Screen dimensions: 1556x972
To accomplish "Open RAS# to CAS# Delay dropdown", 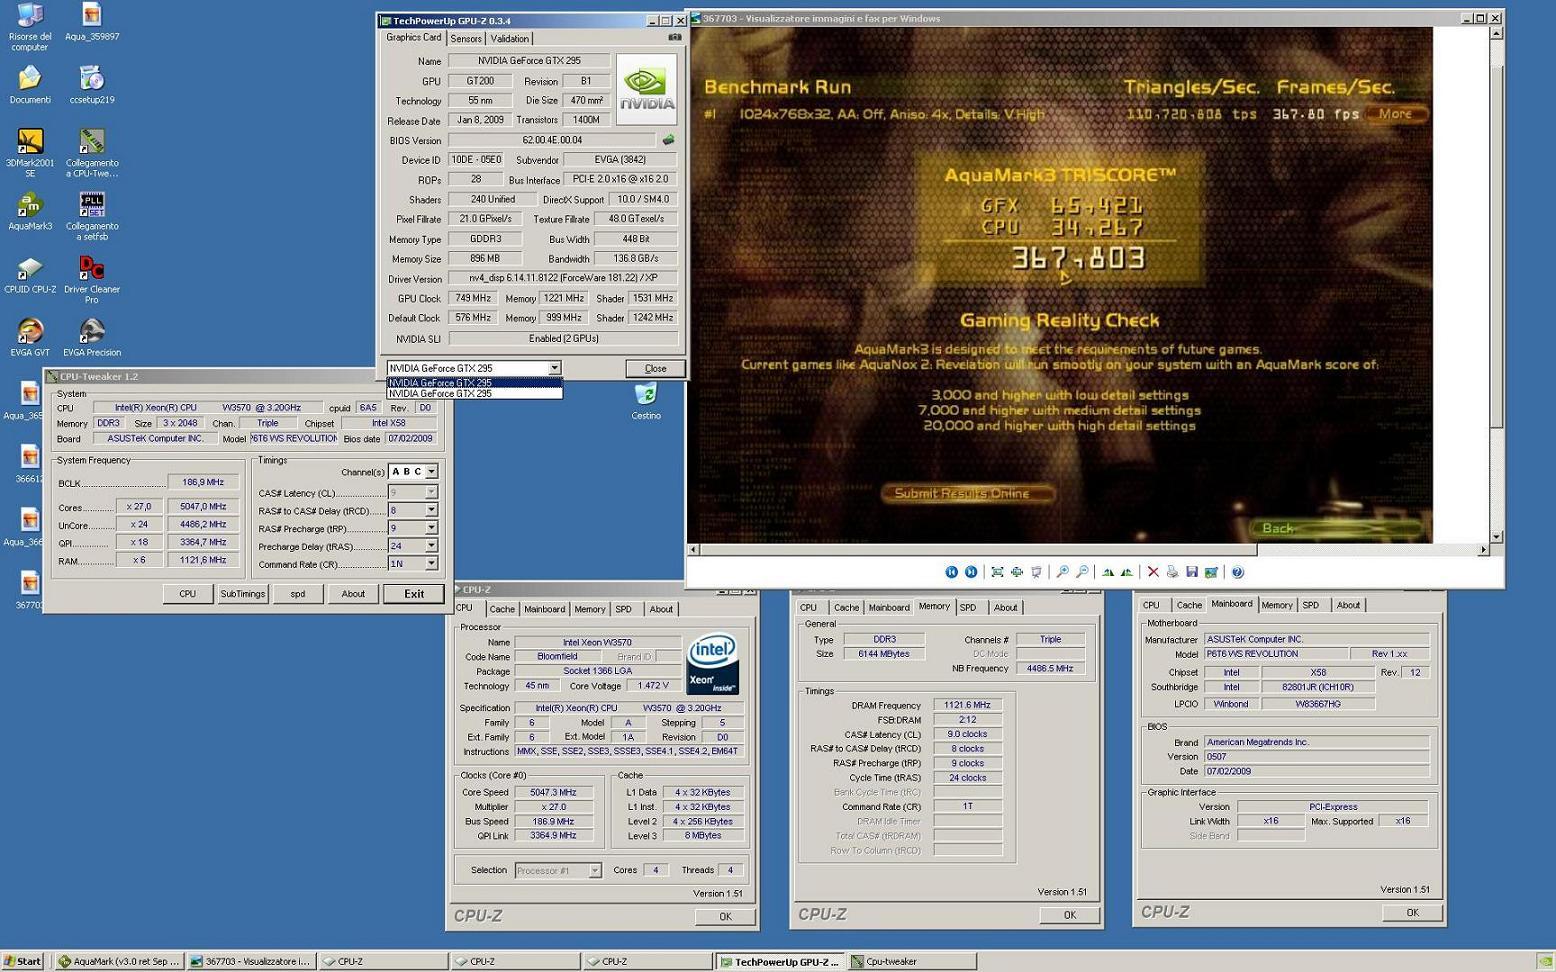I will tap(431, 510).
